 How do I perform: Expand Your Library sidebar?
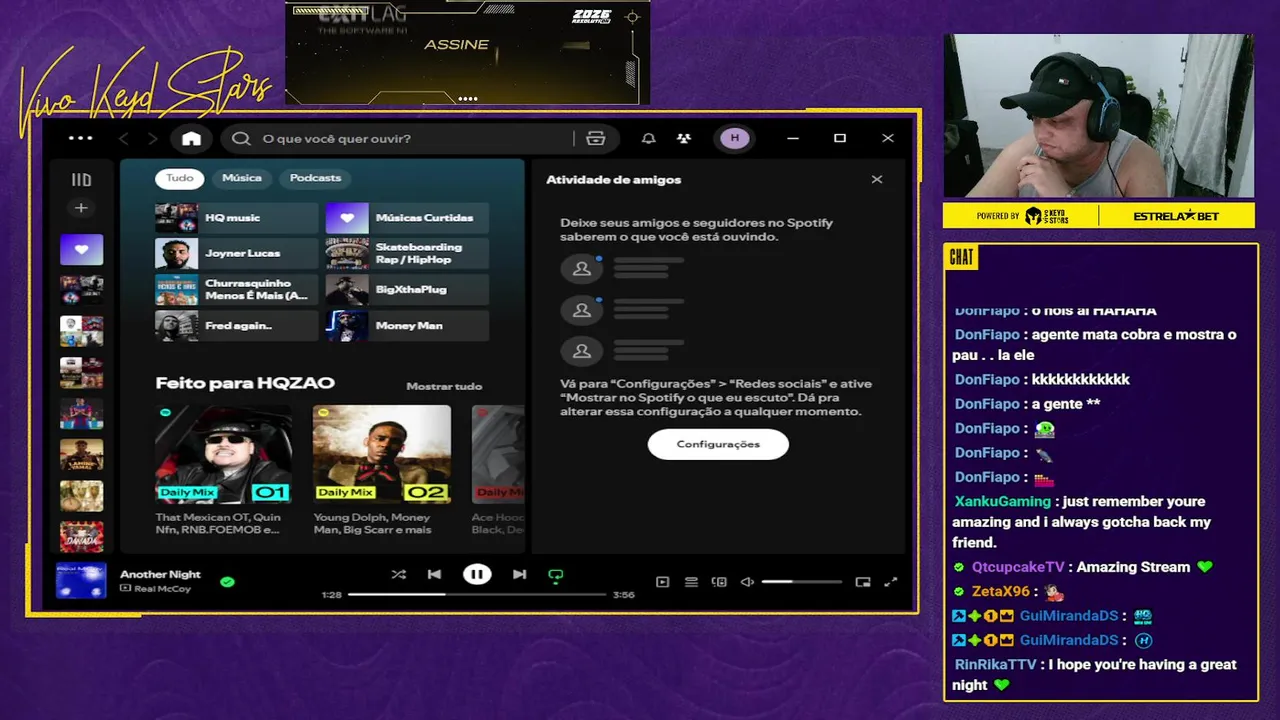(x=81, y=180)
